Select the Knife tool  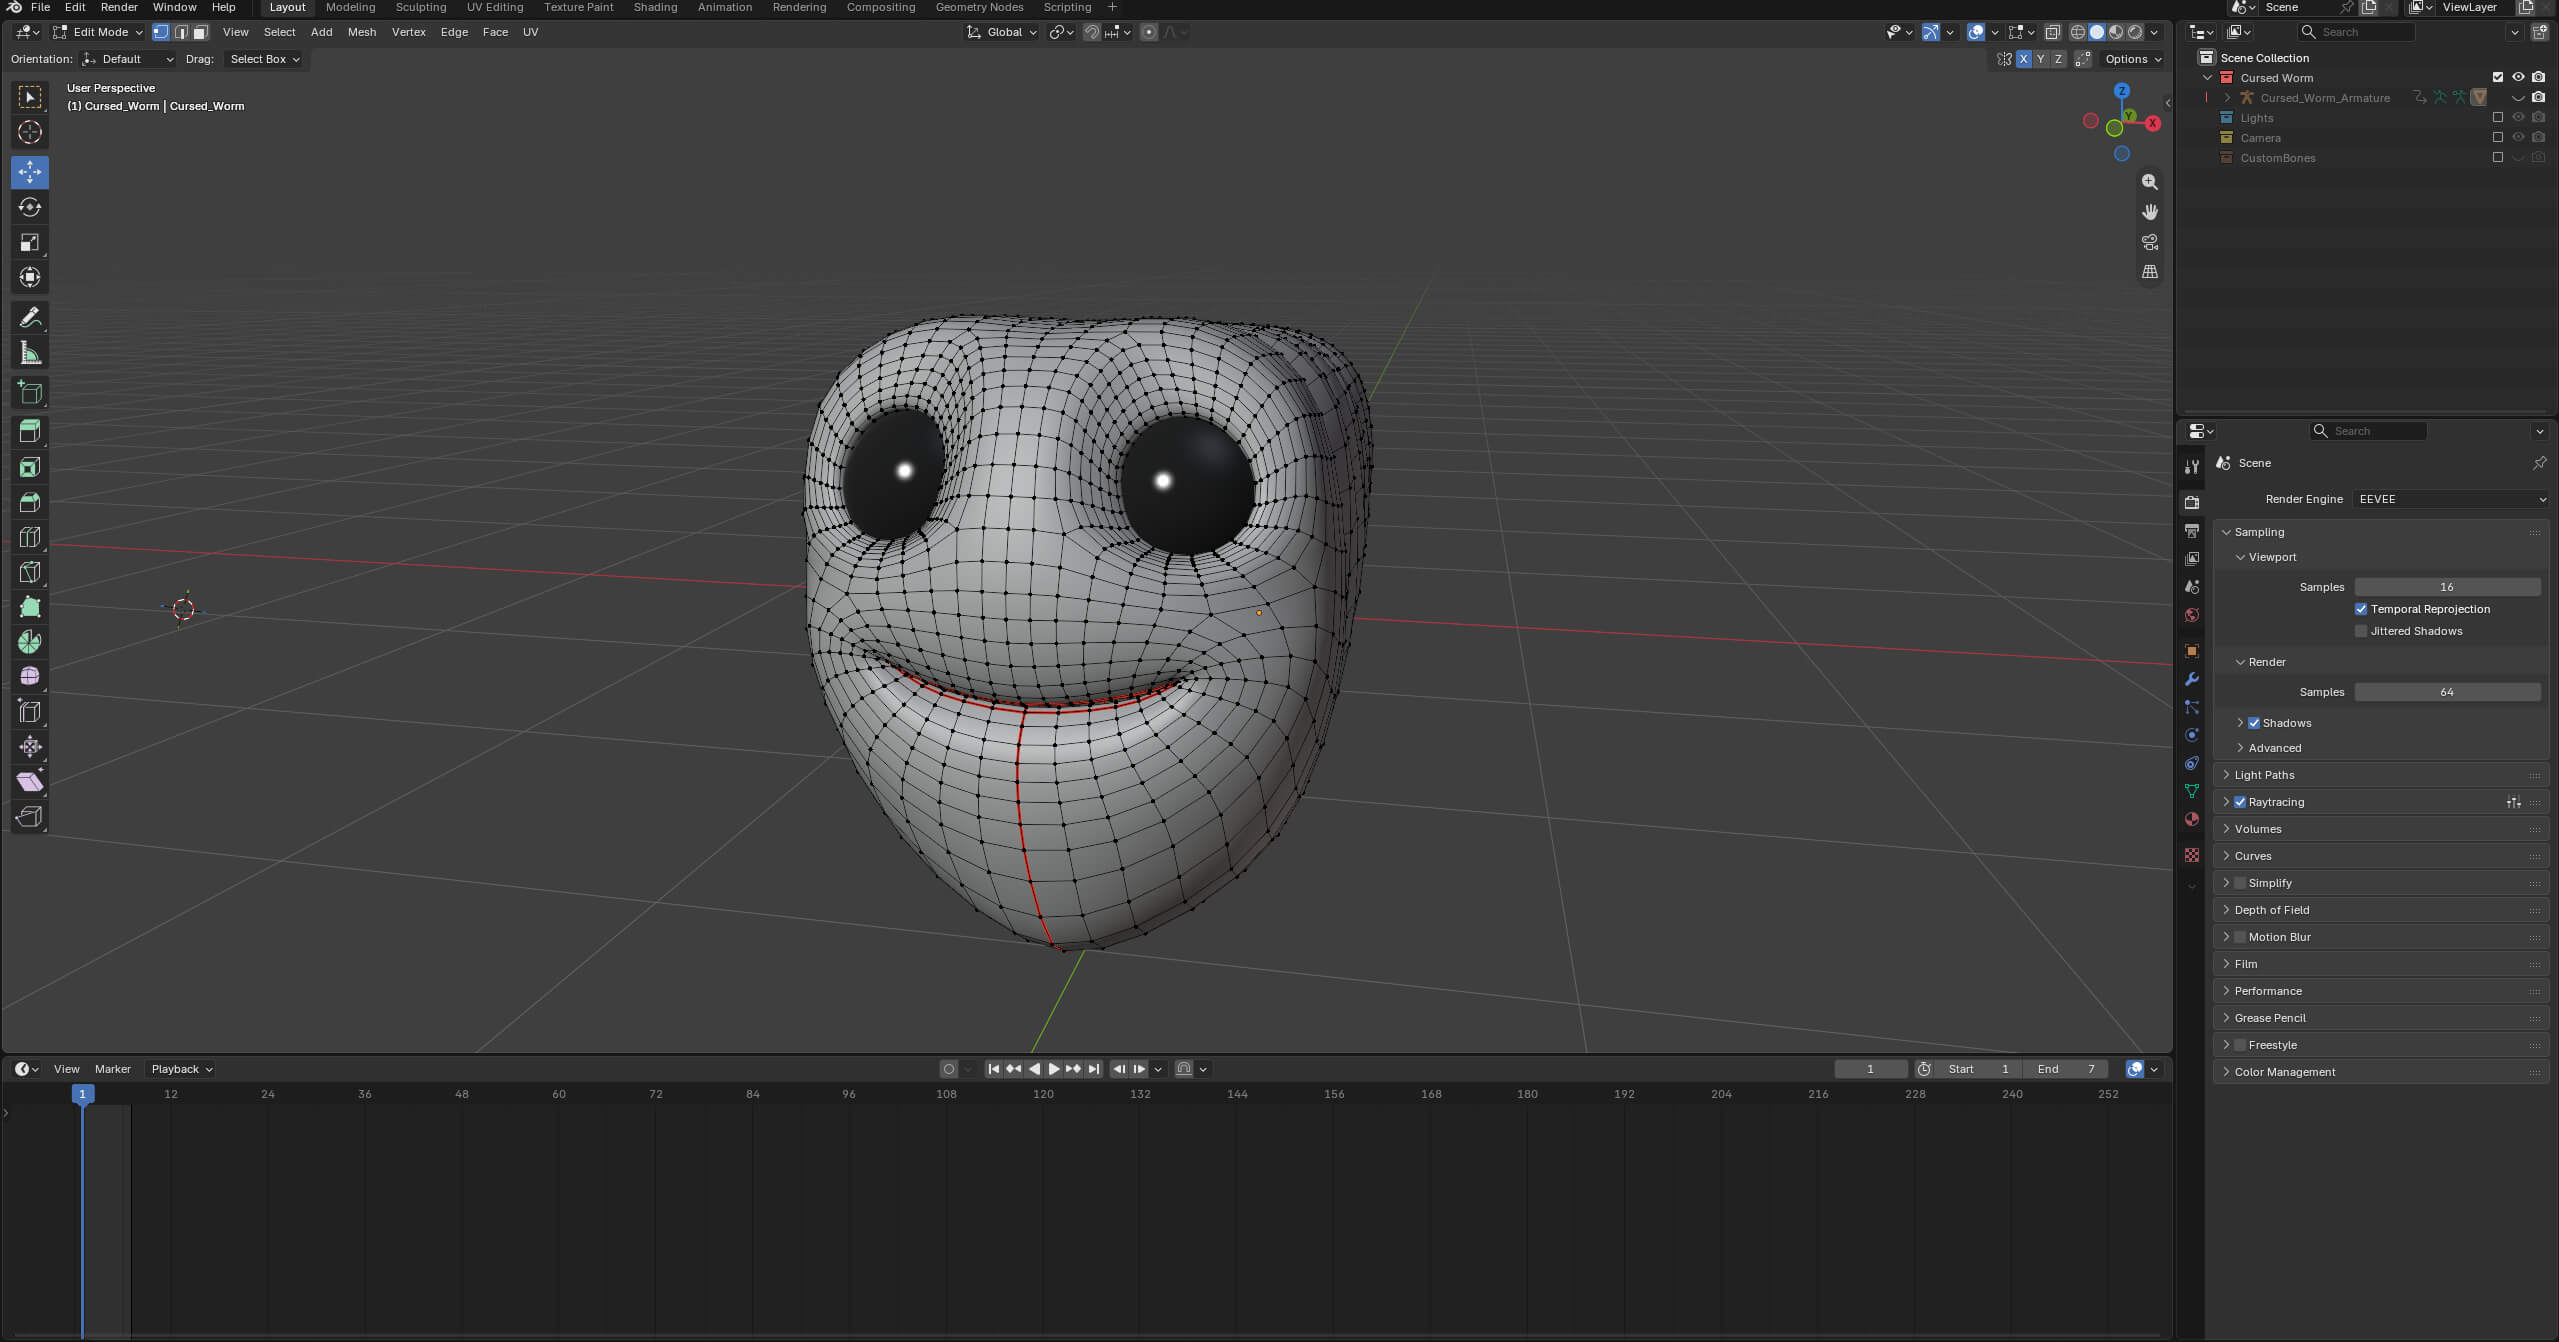[30, 572]
